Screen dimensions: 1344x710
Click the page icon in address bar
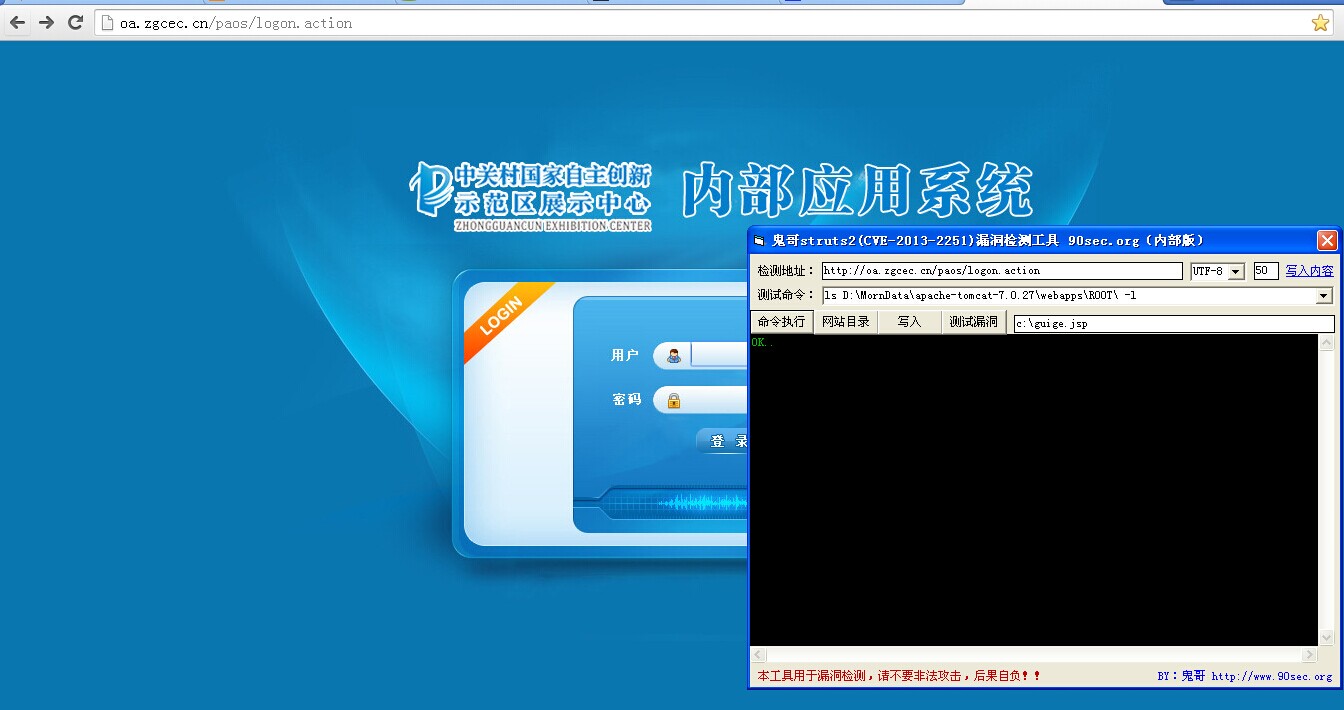click(108, 23)
